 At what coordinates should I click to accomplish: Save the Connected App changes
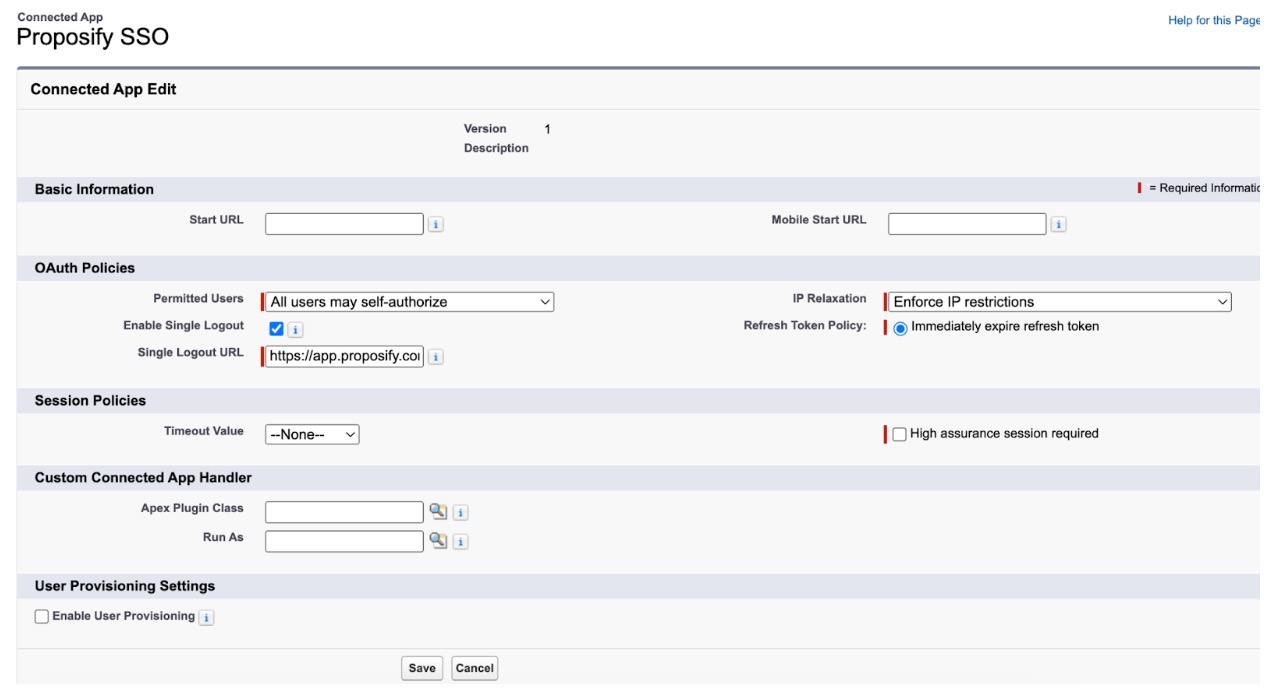[422, 666]
